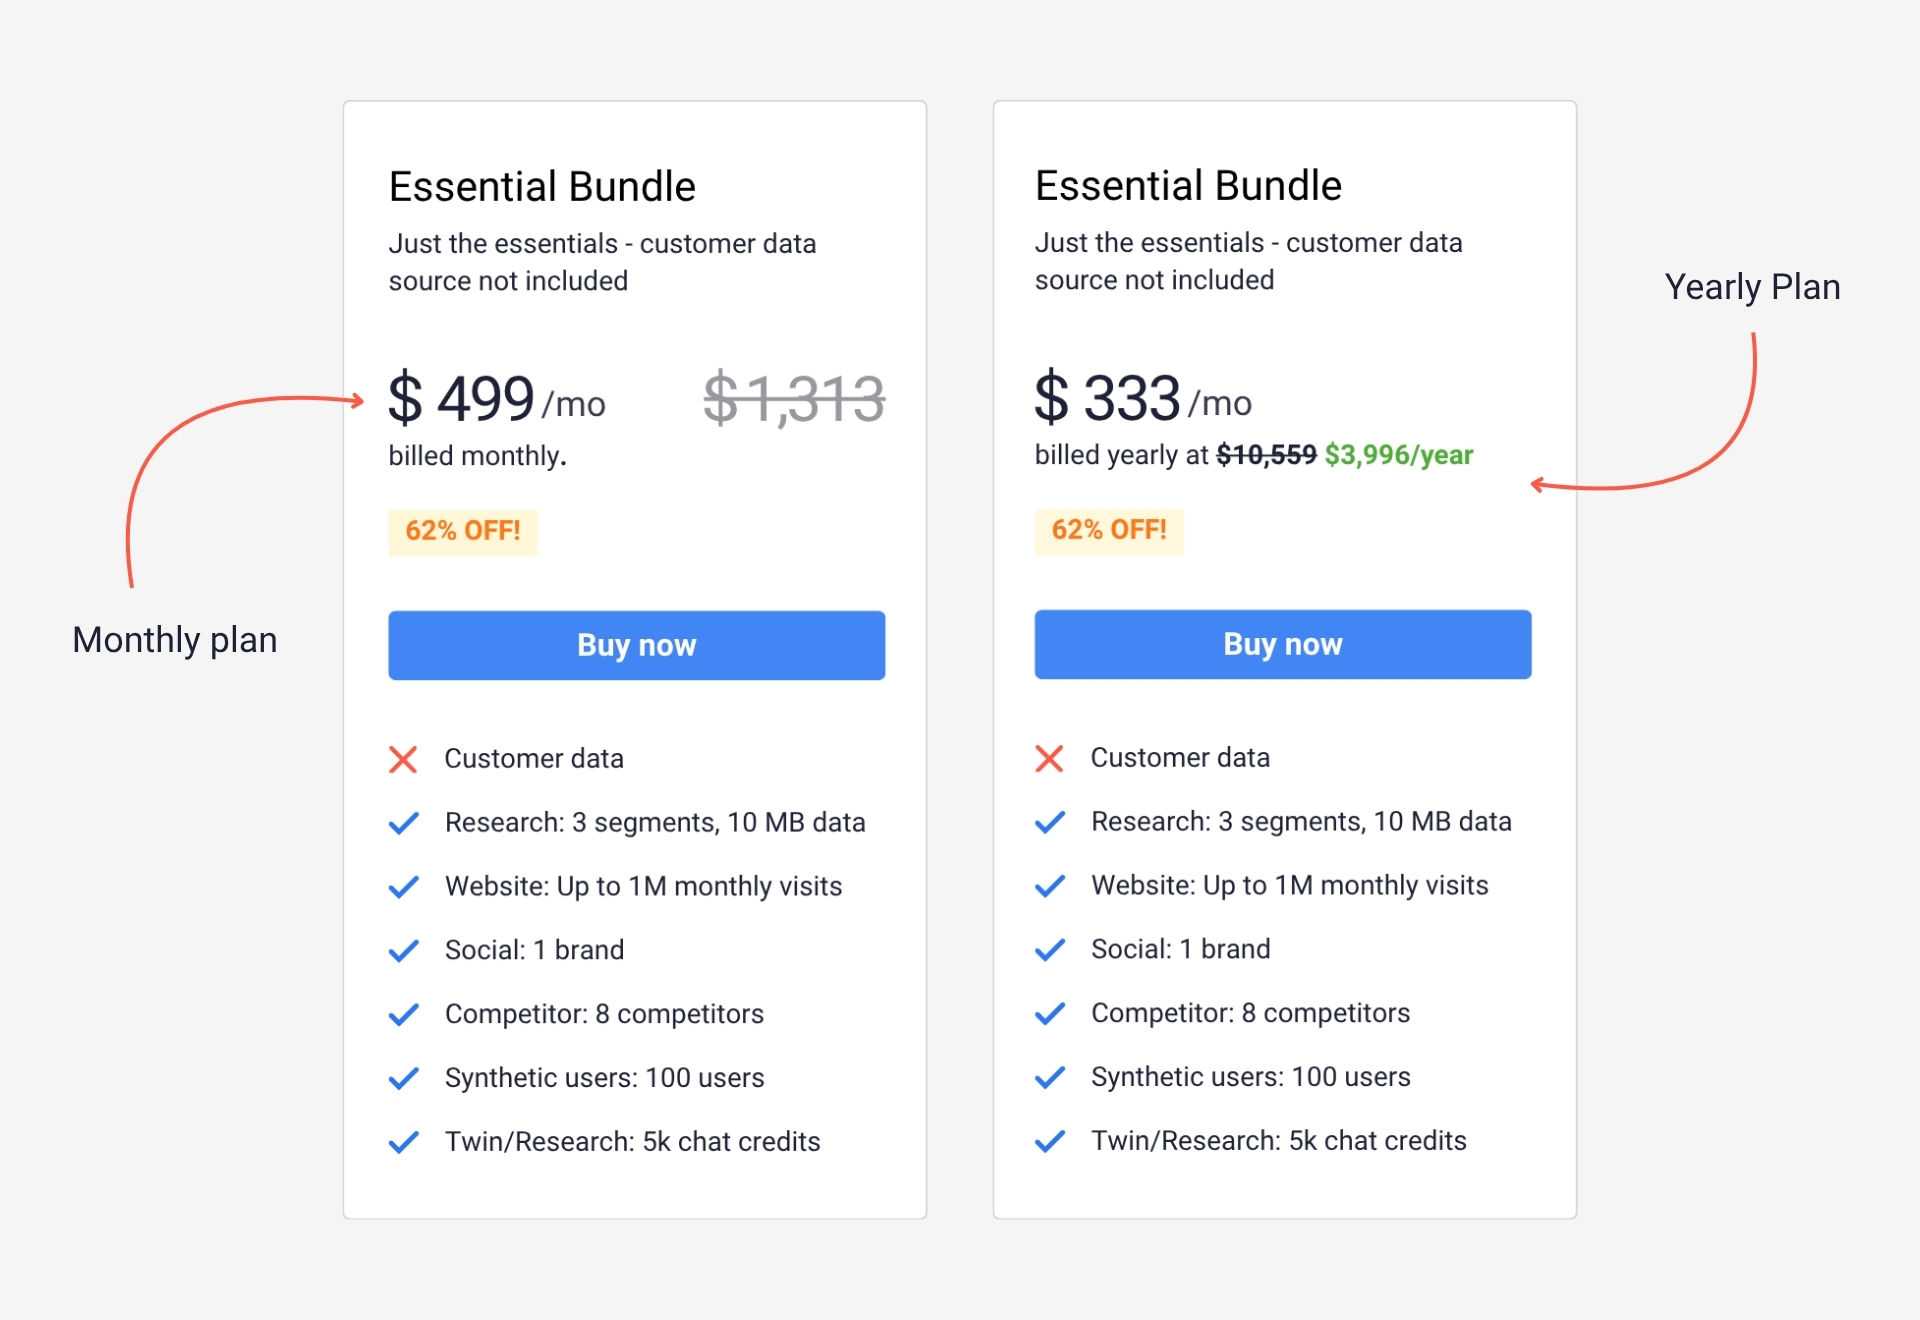Click Synthetic users checkmark in monthly card
This screenshot has height=1320, width=1920.
403,1078
